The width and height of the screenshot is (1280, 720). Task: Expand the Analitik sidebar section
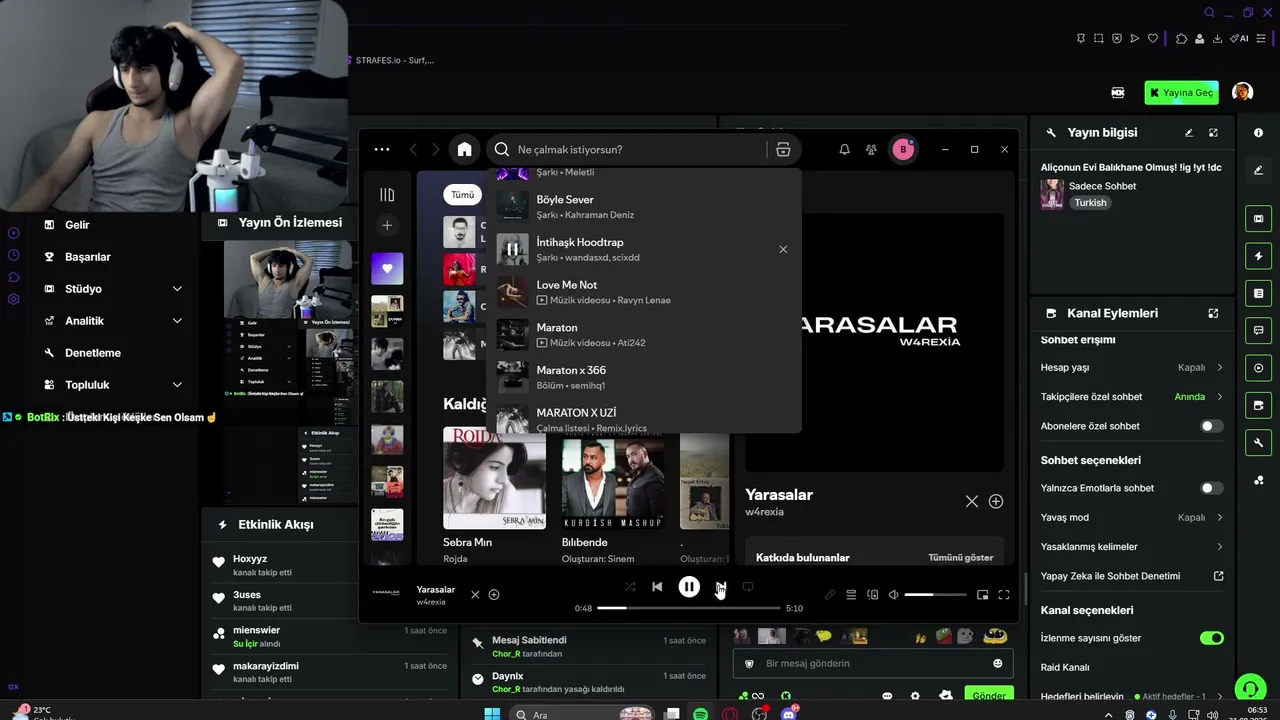112,321
